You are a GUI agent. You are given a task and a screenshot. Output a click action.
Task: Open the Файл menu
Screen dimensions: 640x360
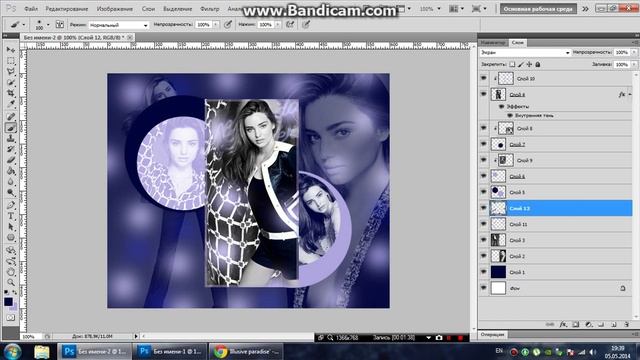pos(31,9)
